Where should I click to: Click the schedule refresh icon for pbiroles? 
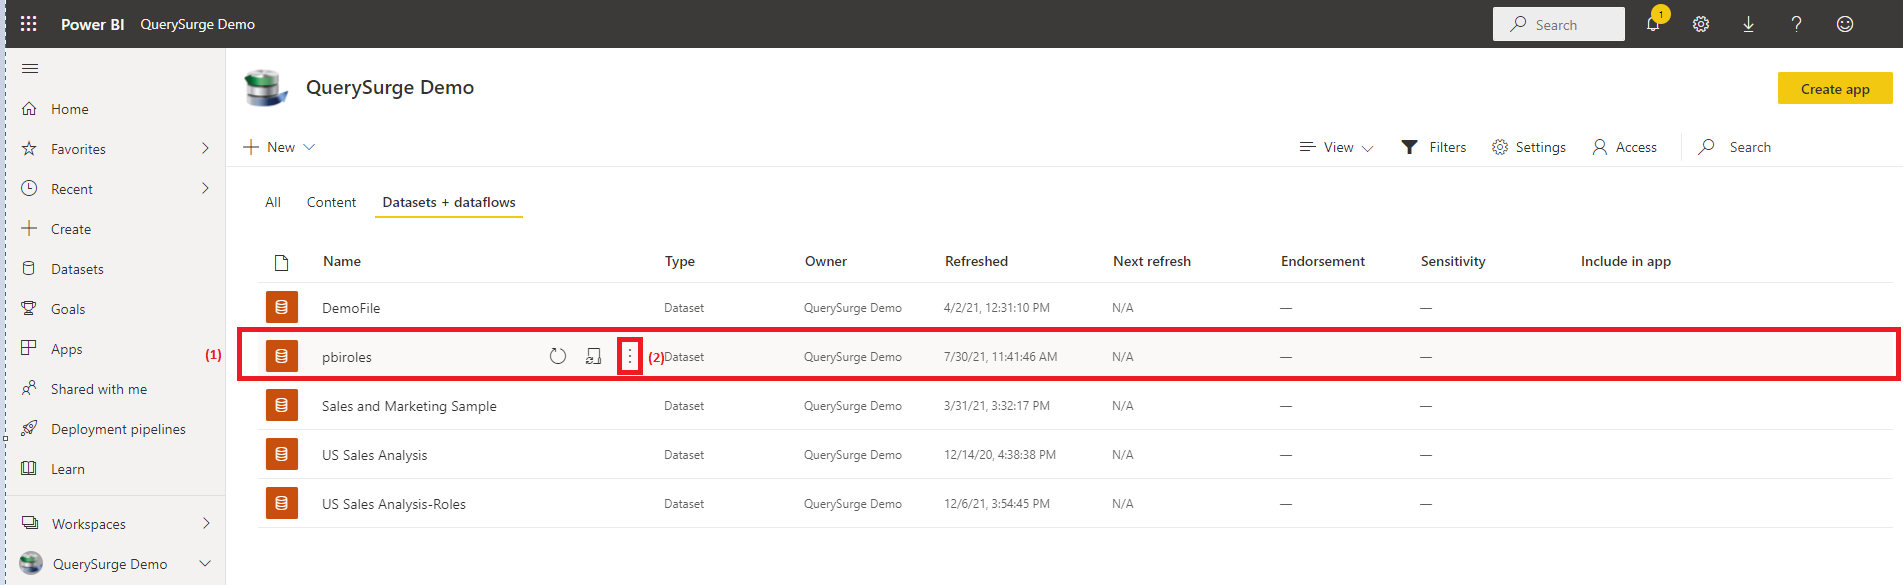pos(594,356)
